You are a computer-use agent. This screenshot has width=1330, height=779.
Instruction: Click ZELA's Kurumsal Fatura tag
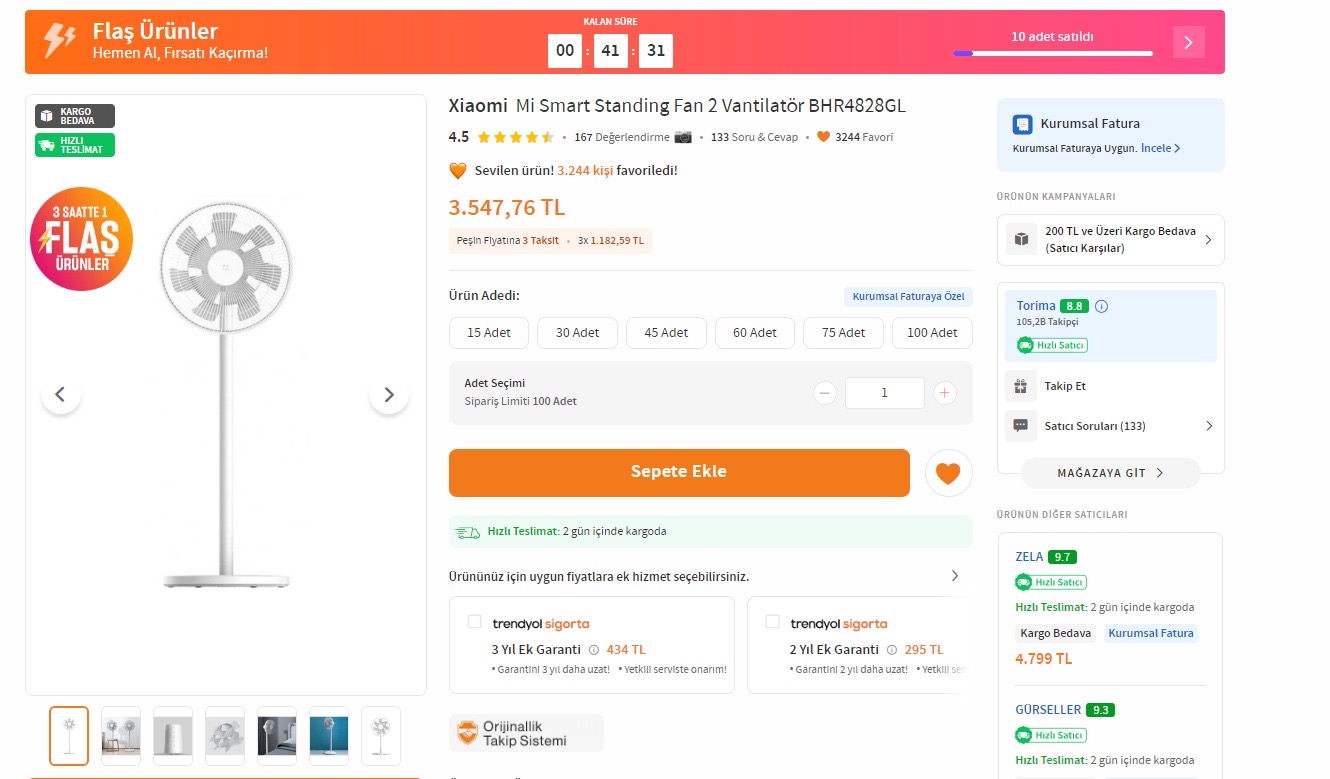pos(1151,633)
